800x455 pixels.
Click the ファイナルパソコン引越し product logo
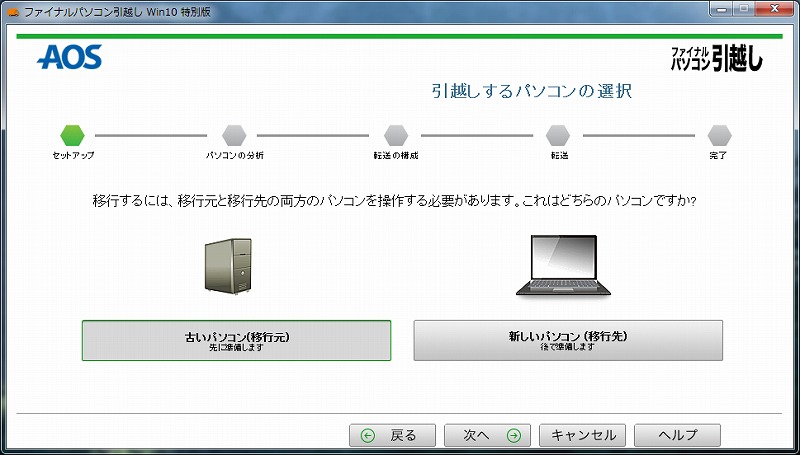click(x=717, y=59)
